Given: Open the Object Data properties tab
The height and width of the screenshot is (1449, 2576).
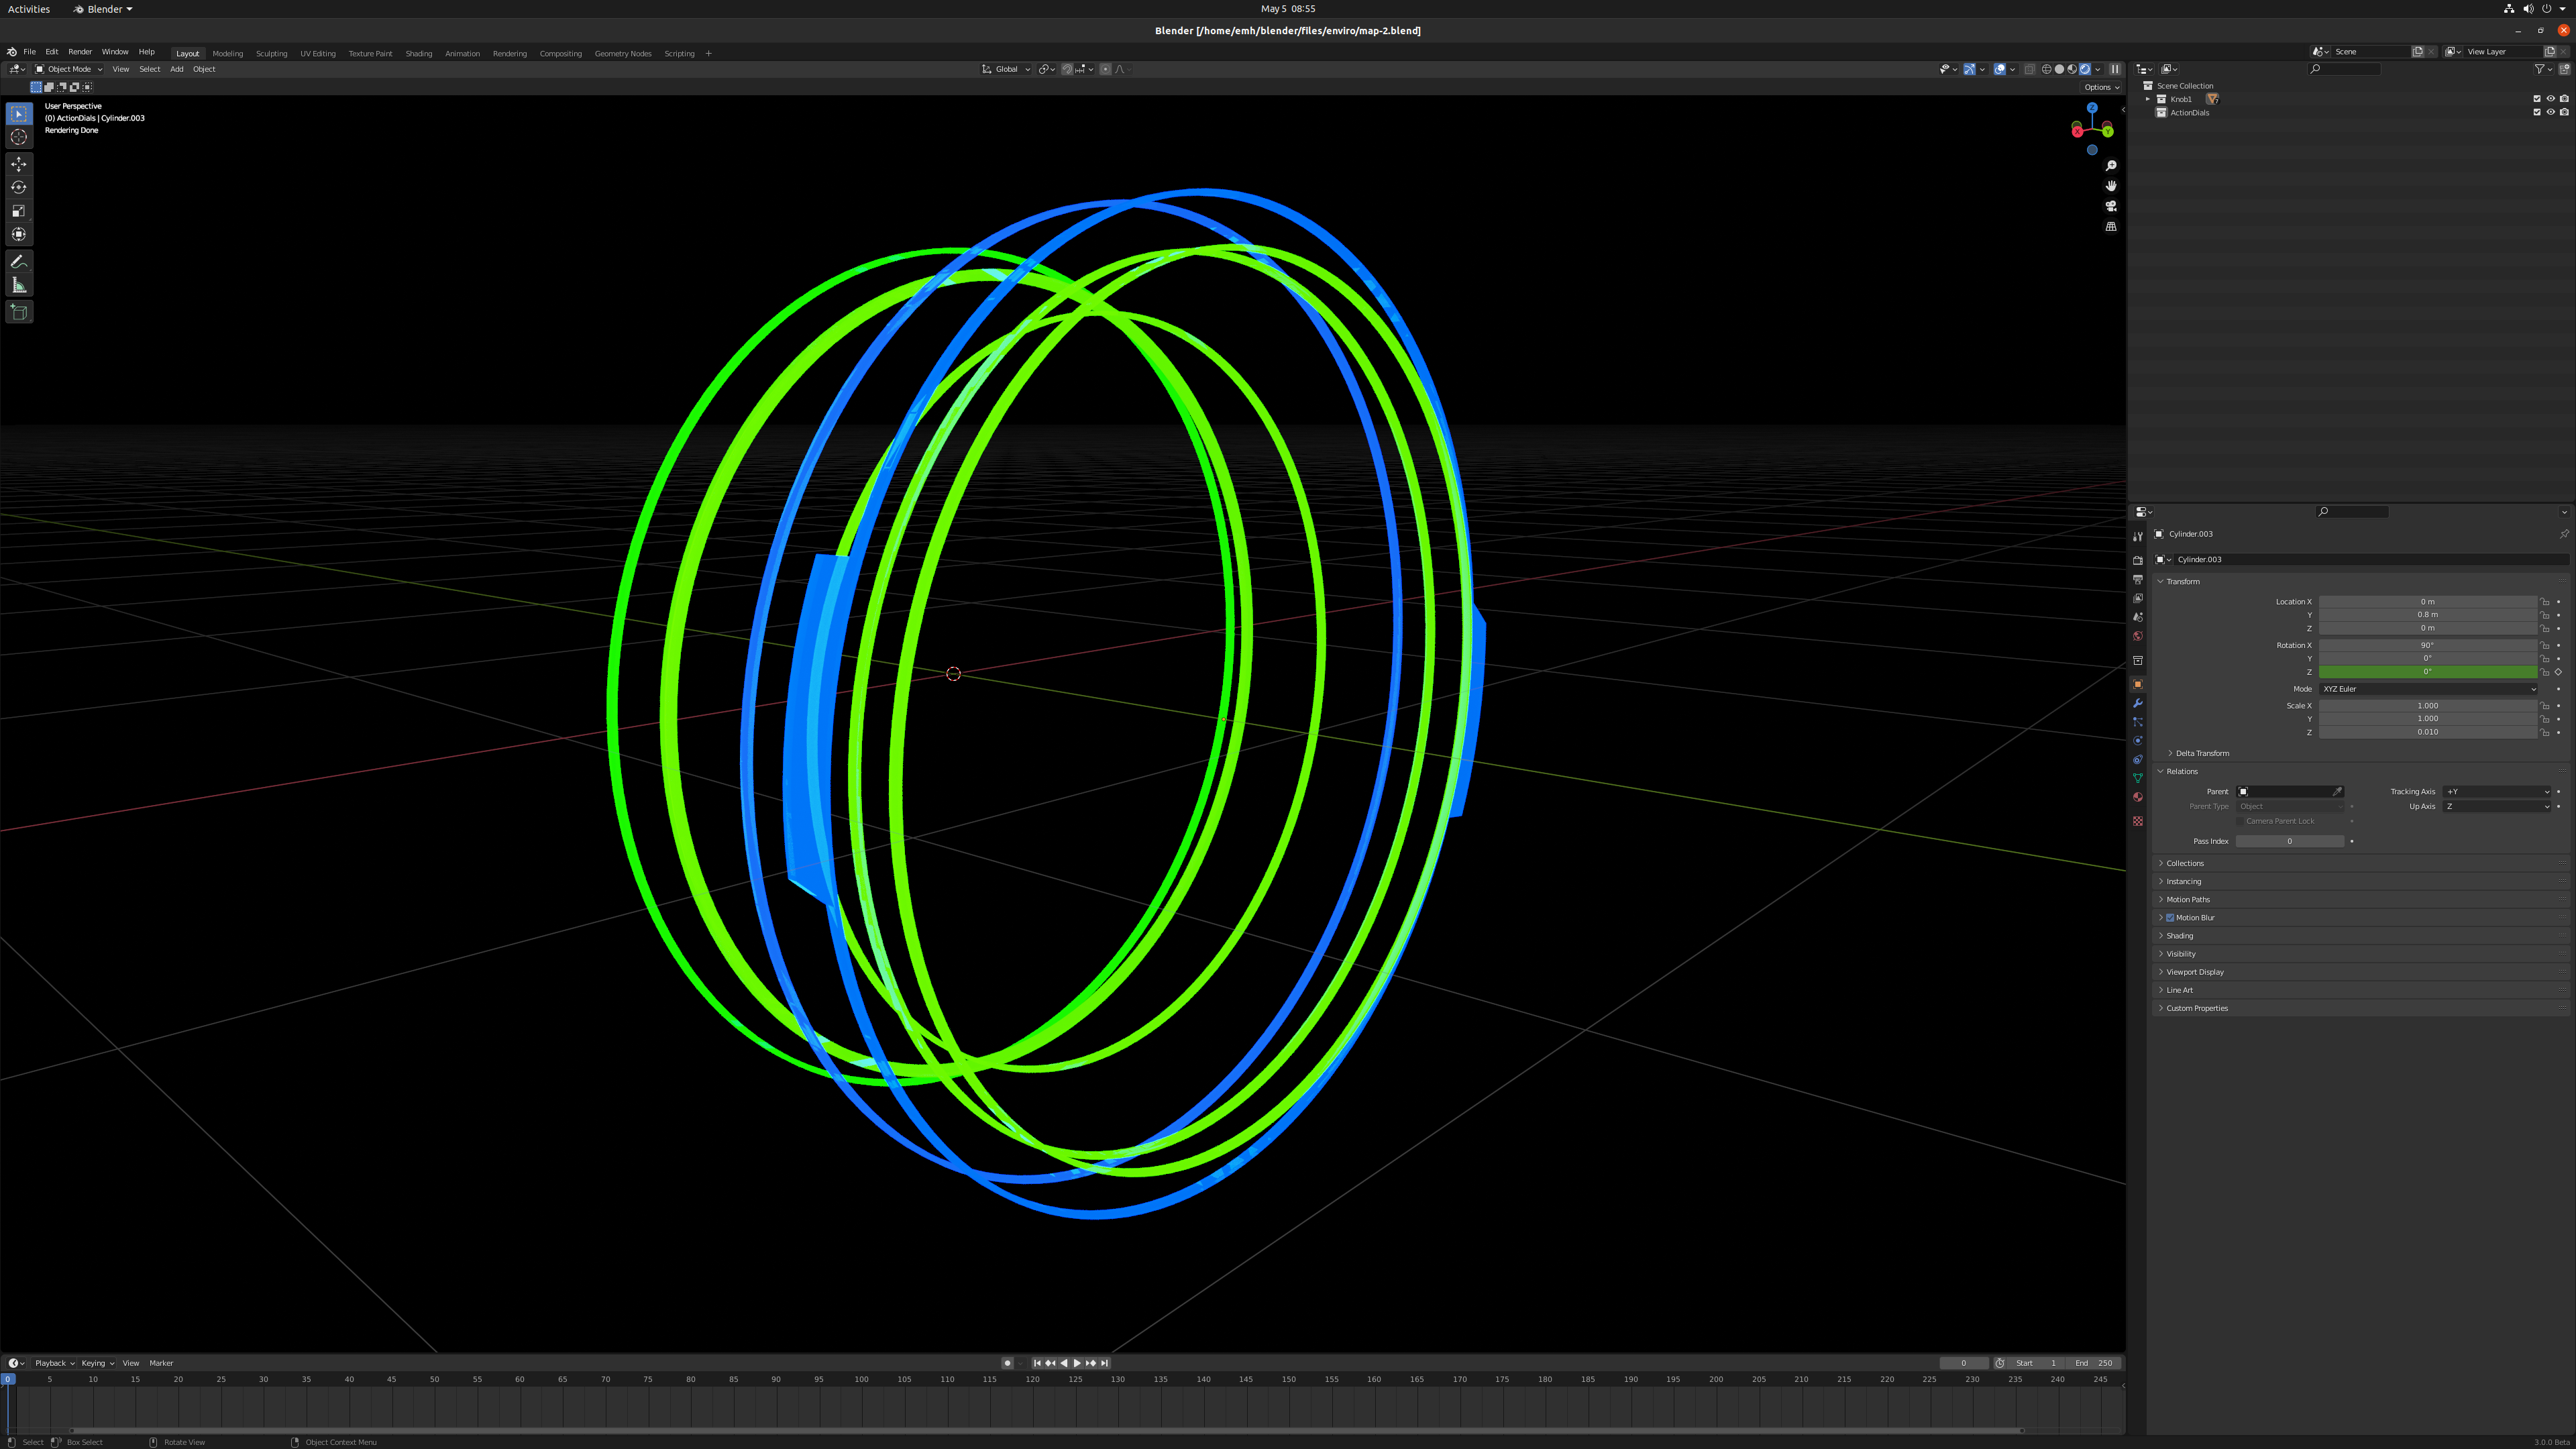Looking at the screenshot, I should point(2138,778).
